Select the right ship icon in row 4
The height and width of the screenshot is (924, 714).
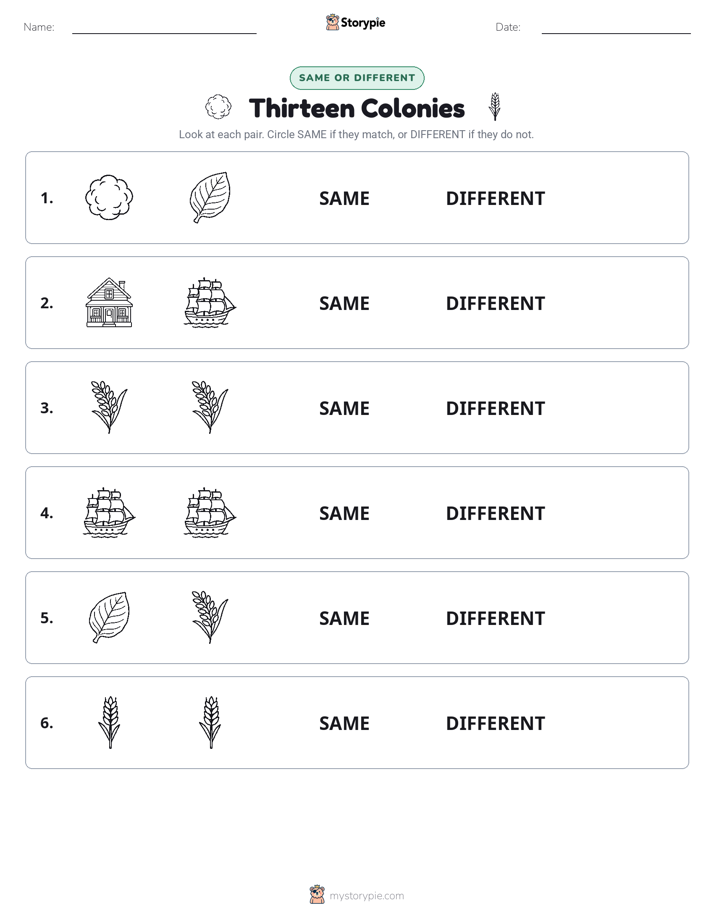click(210, 512)
